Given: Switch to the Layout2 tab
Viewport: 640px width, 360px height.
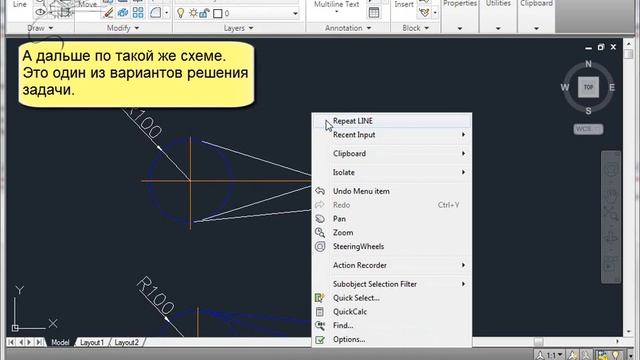Looking at the screenshot, I should (x=126, y=342).
